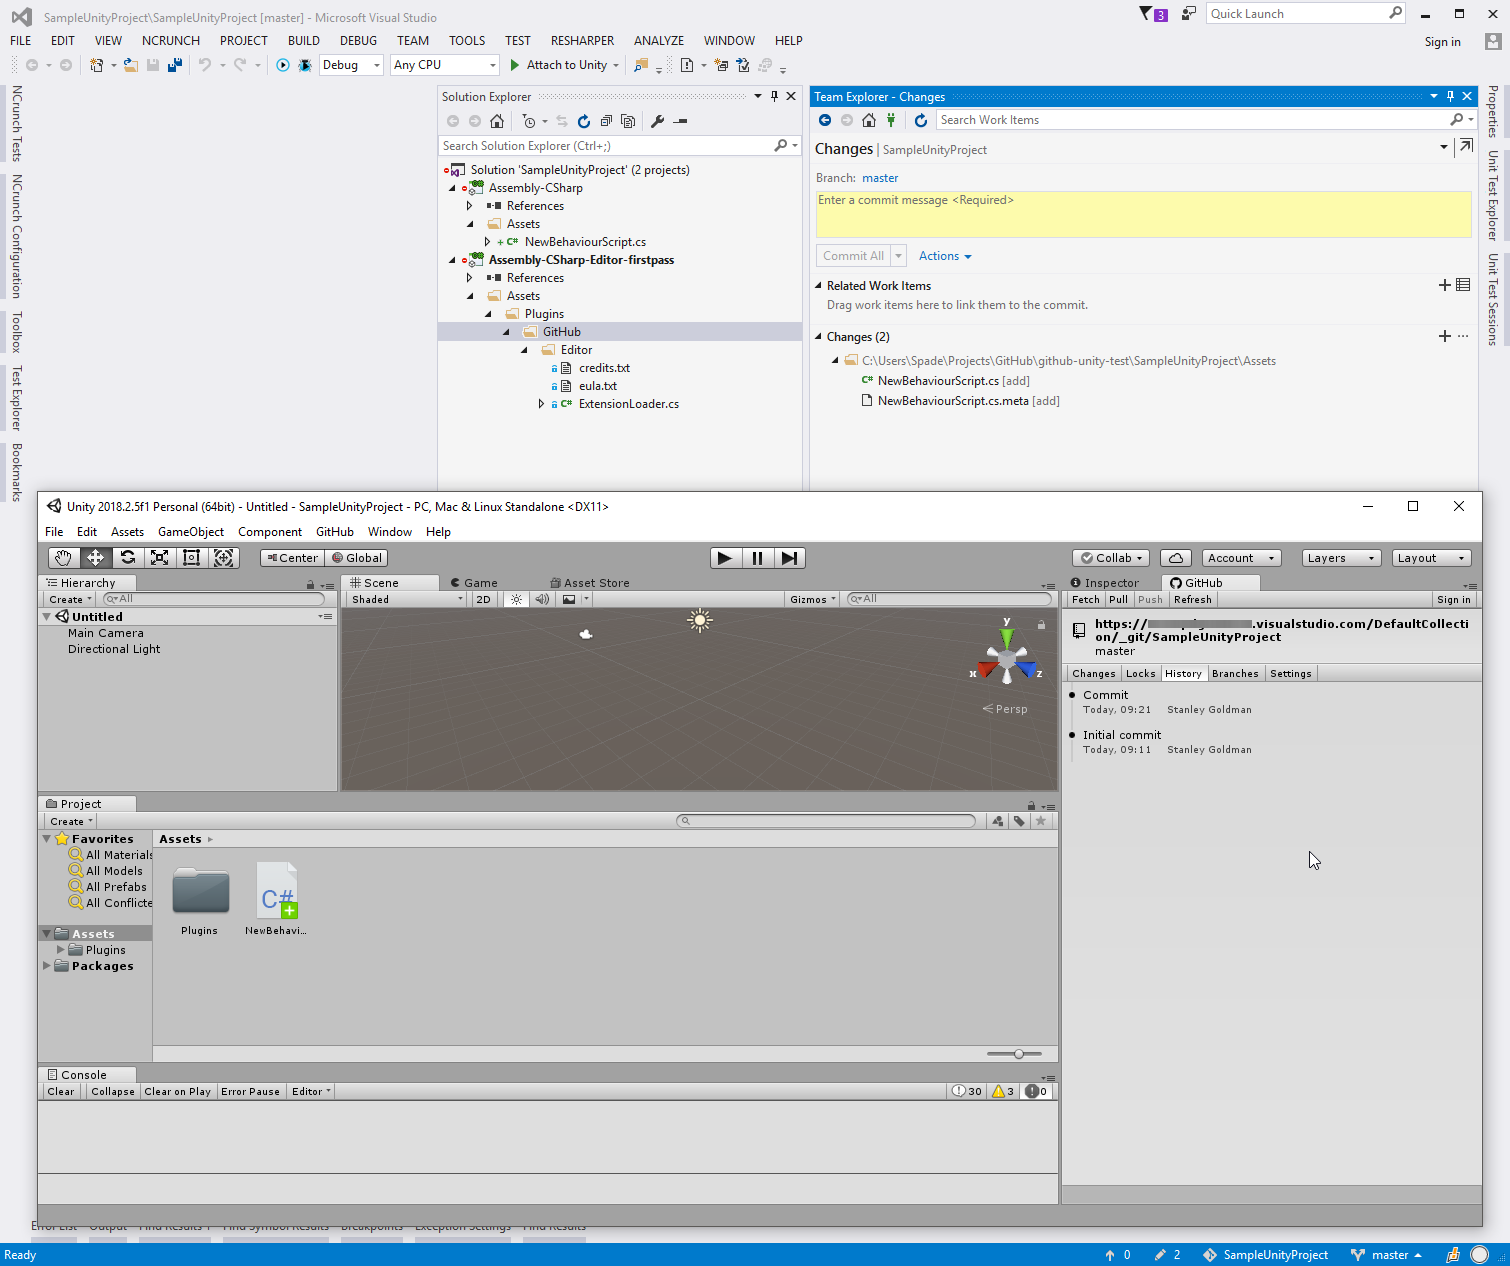Open the Collab dropdown
1510x1266 pixels.
point(1111,558)
